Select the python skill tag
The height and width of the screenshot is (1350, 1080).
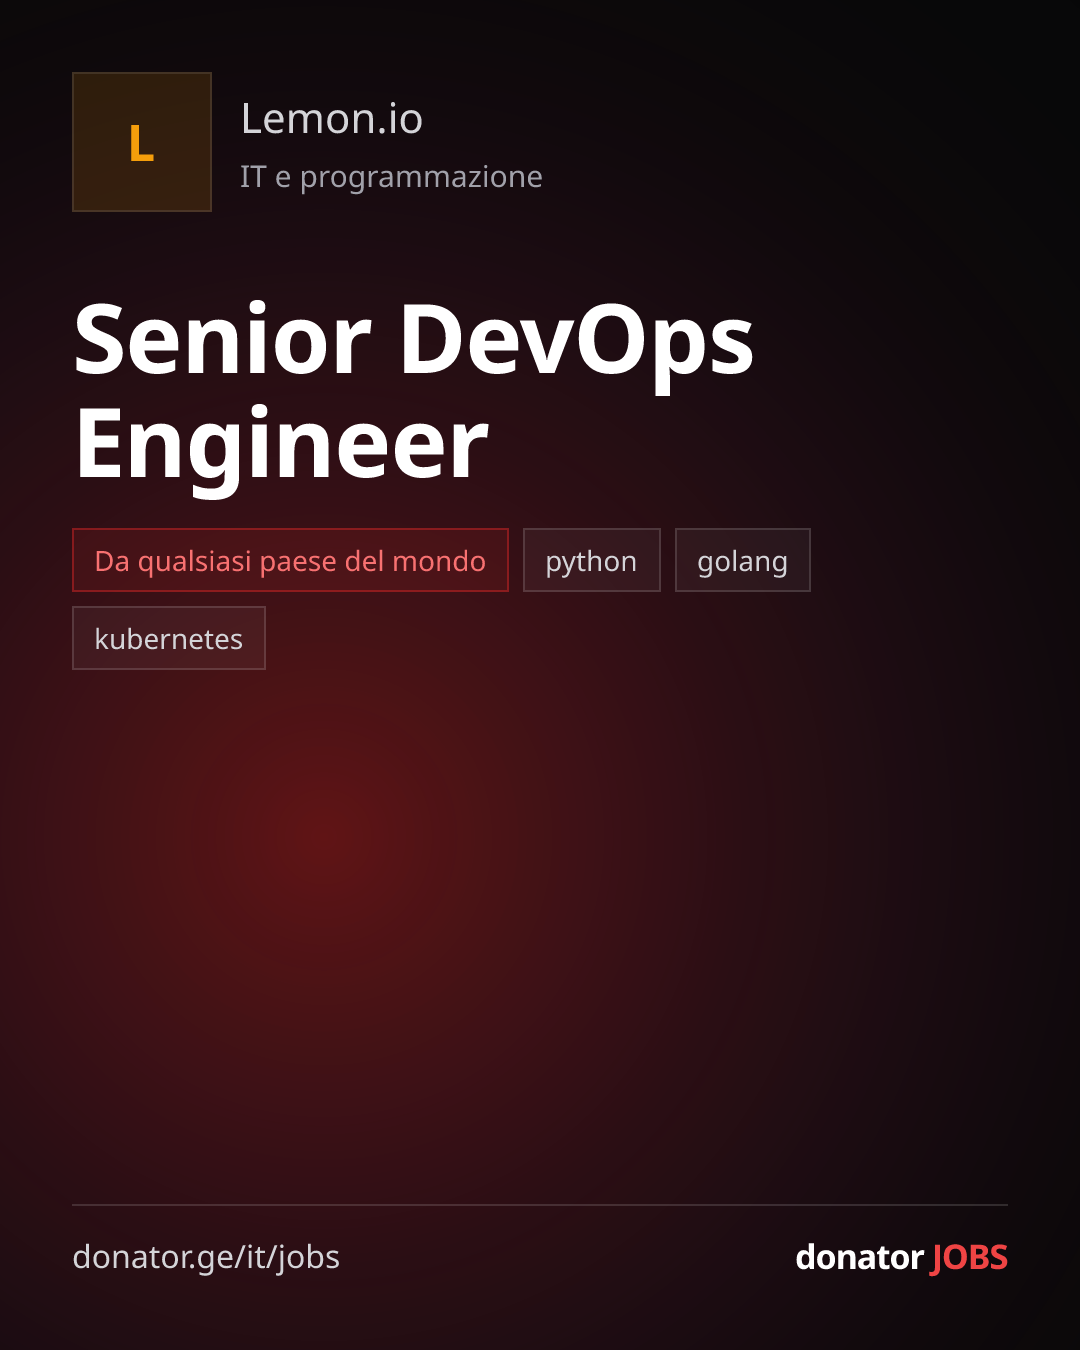pyautogui.click(x=592, y=560)
